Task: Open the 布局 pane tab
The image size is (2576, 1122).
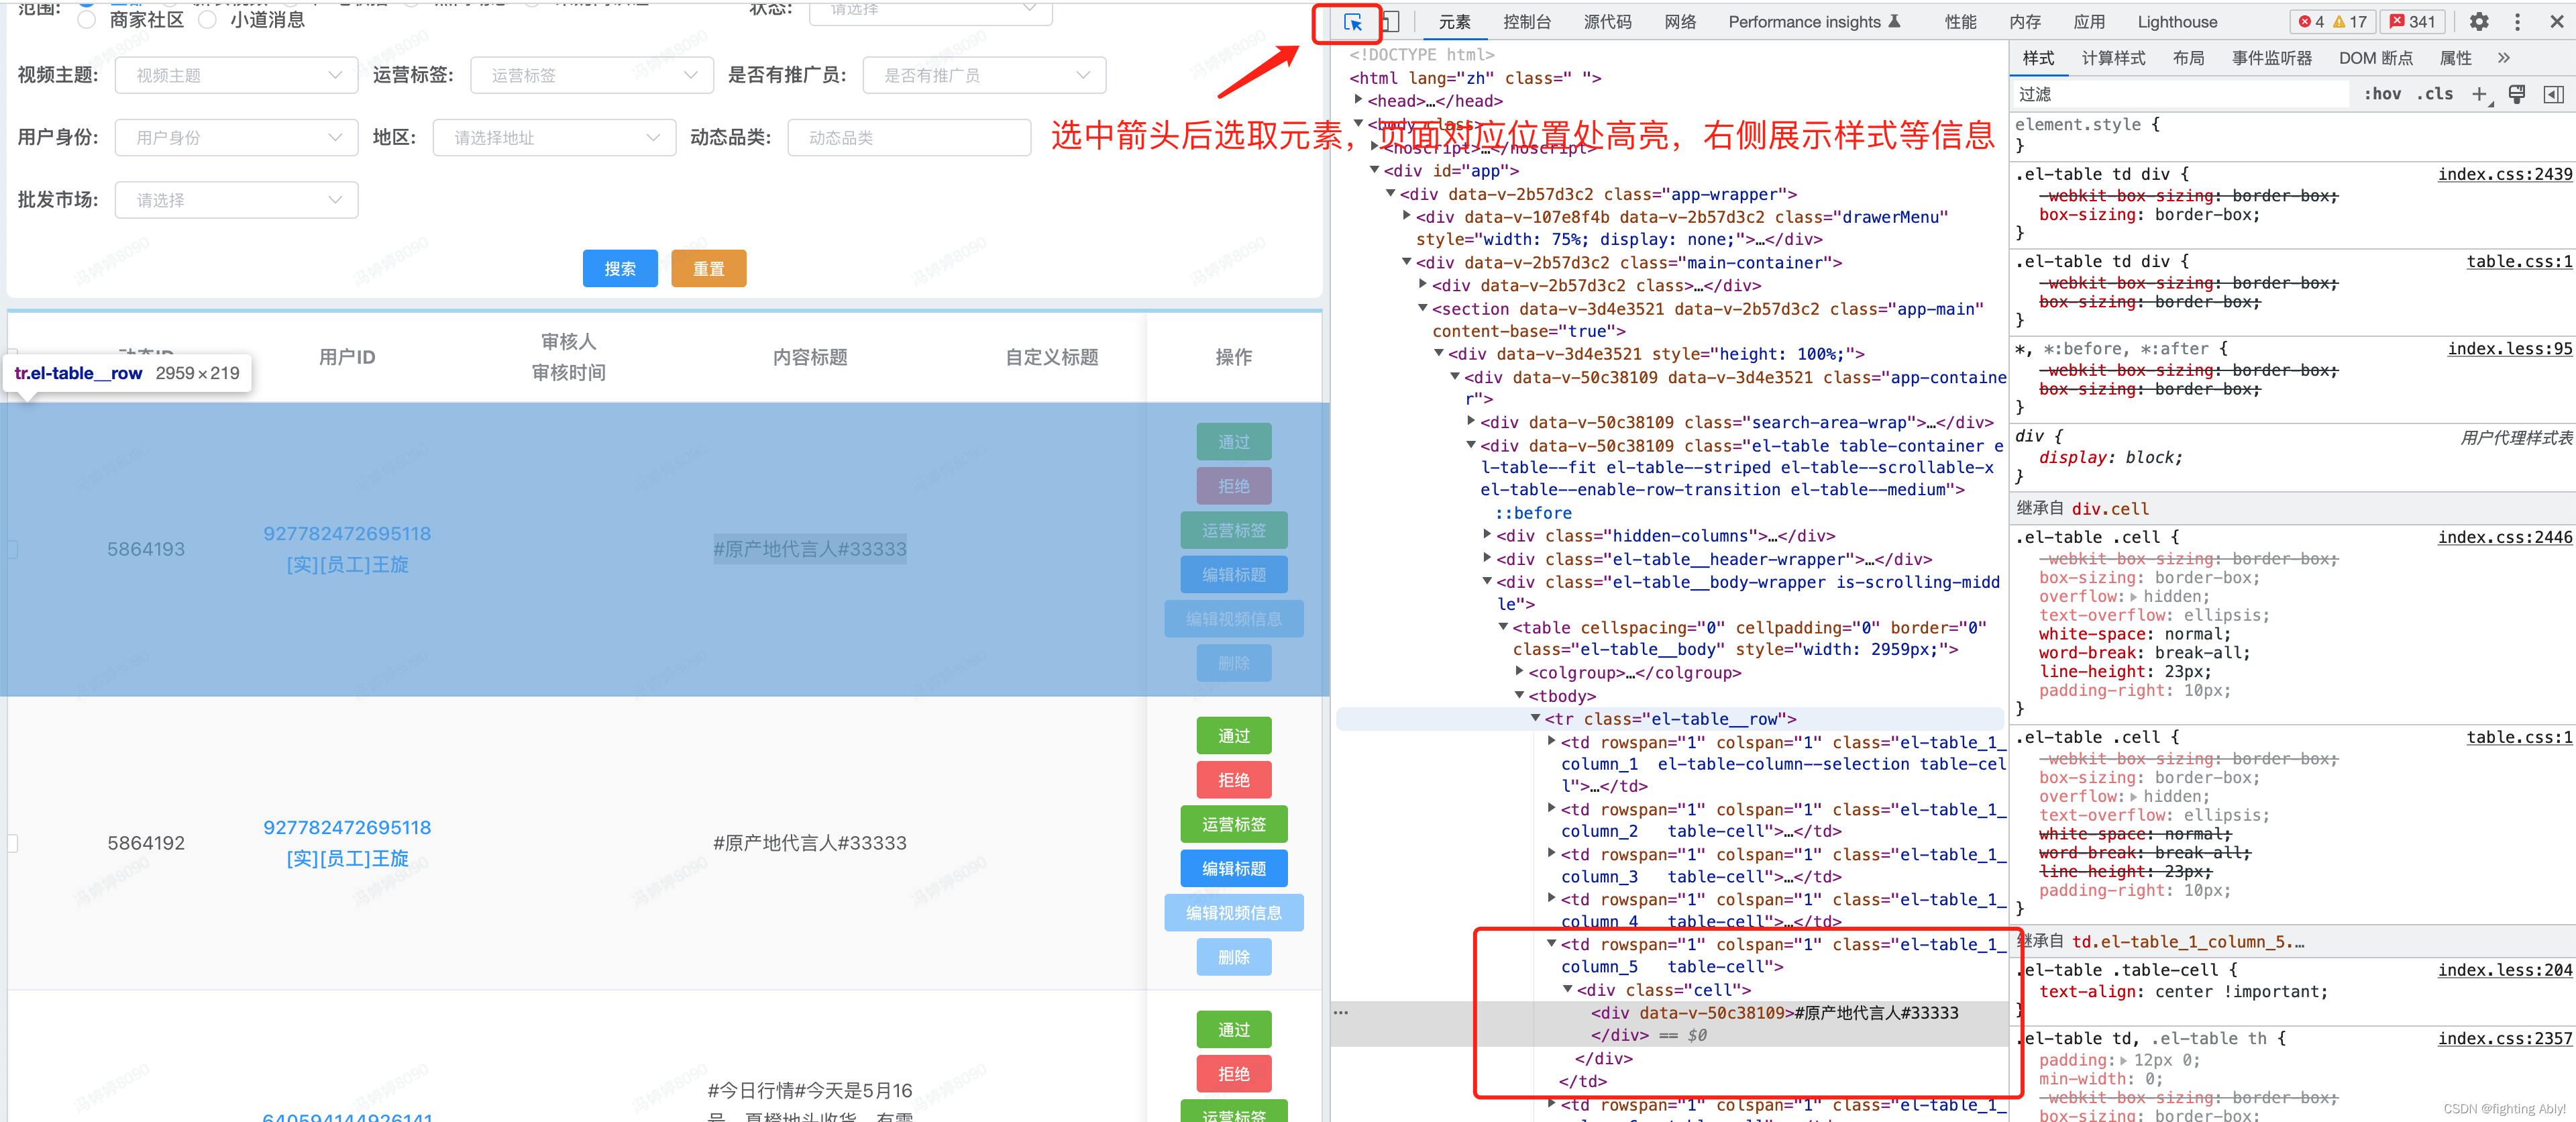Action: click(2188, 58)
